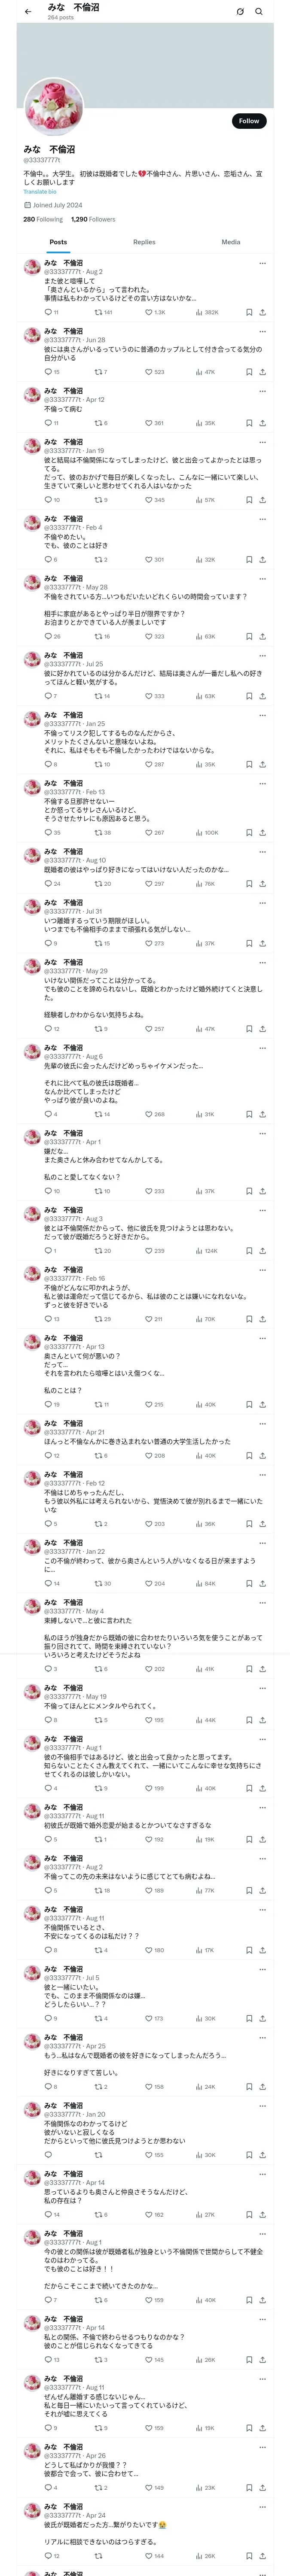Viewport: 290px width, 2576px height.
Task: Reply to the Jun 28 post
Action: (x=47, y=372)
